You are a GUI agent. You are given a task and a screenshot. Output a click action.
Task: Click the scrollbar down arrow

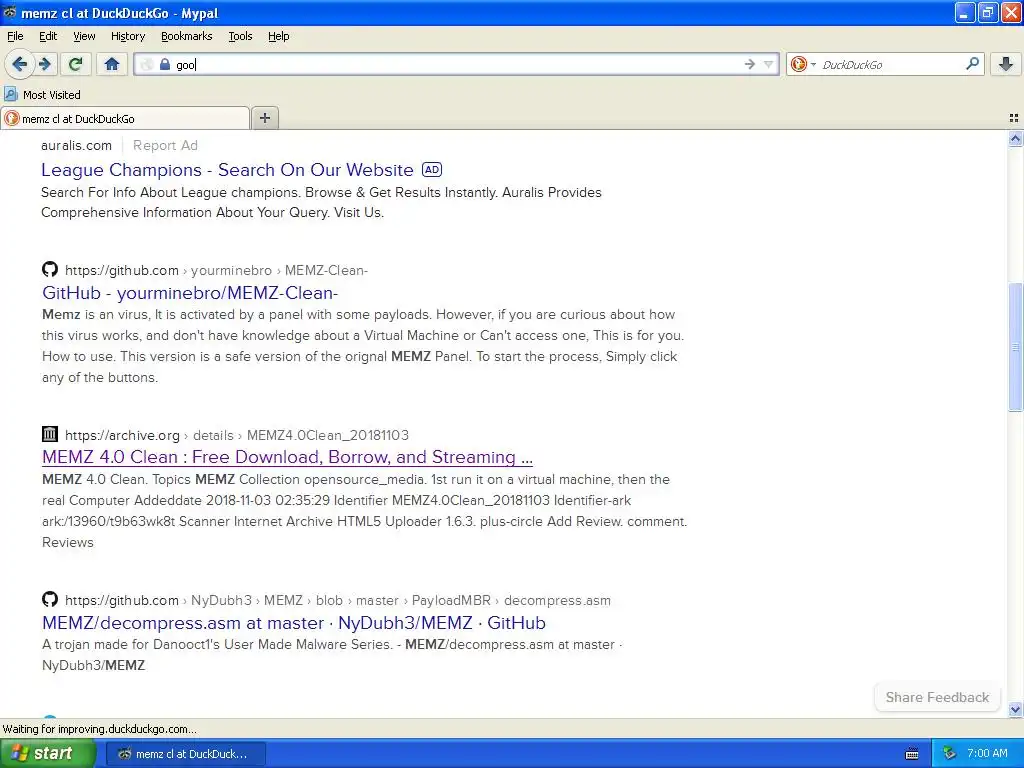(1015, 709)
